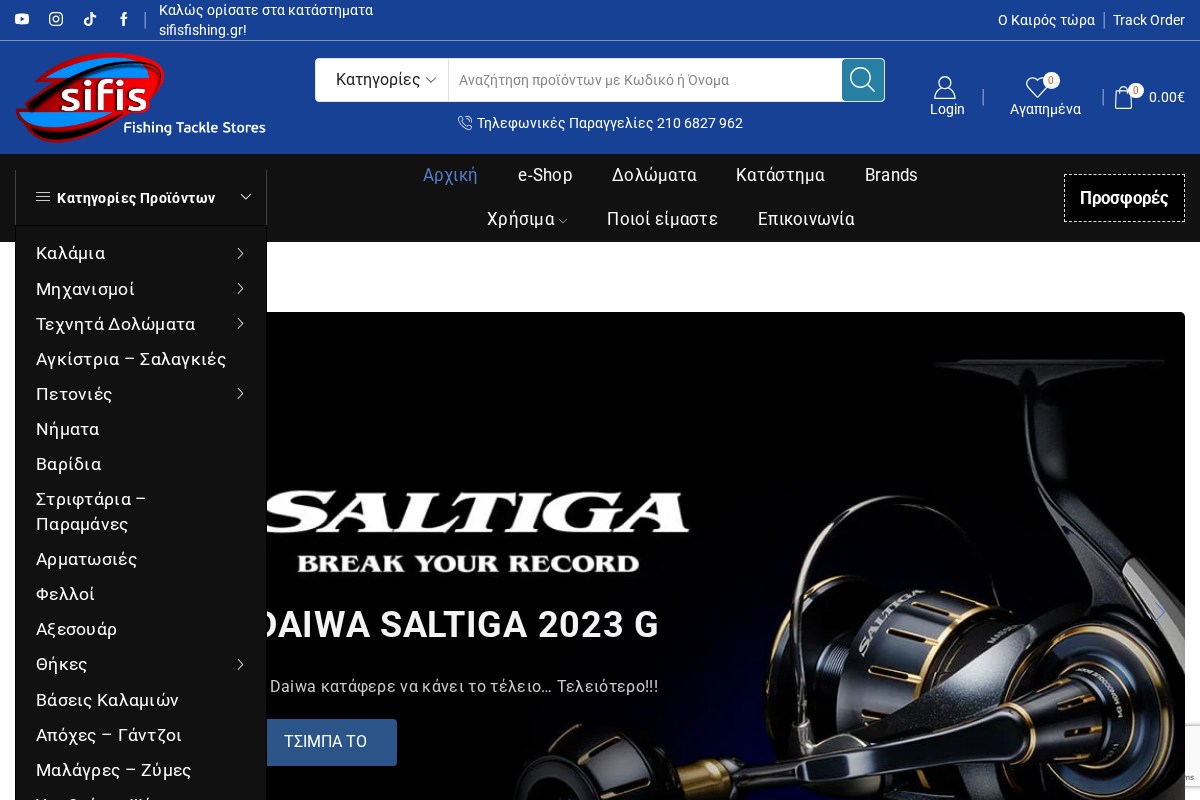Image resolution: width=1200 pixels, height=800 pixels.
Task: Click the Αγαπημένα text link
Action: [x=1045, y=109]
